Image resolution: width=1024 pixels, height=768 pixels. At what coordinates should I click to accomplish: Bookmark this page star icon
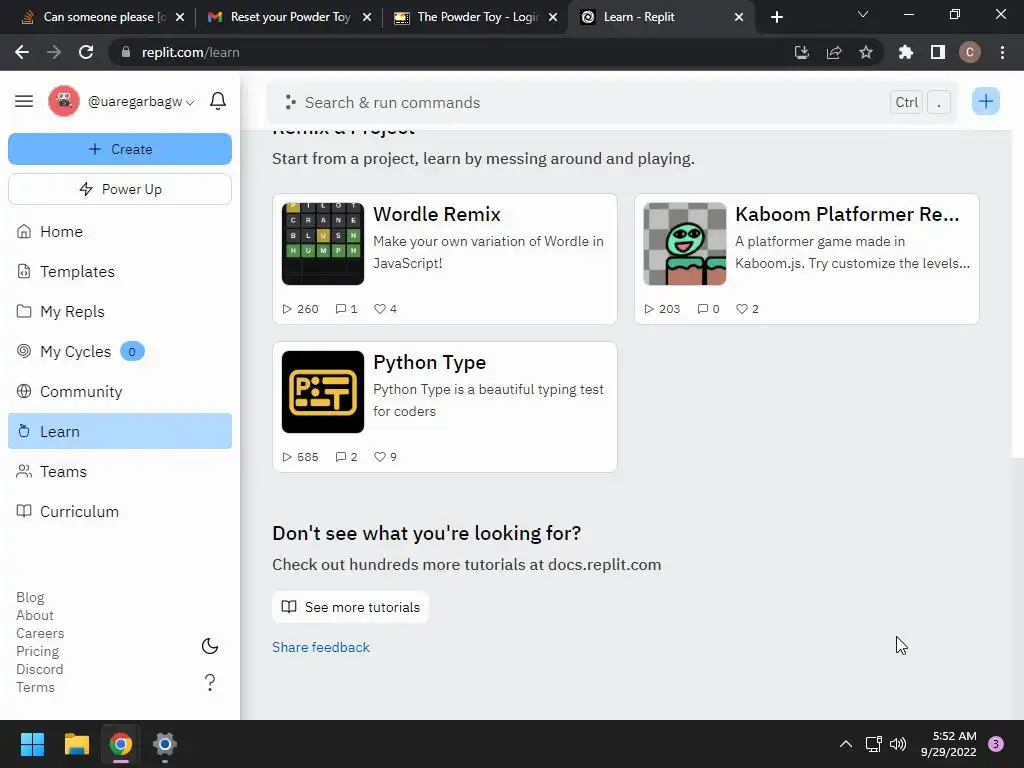point(866,52)
